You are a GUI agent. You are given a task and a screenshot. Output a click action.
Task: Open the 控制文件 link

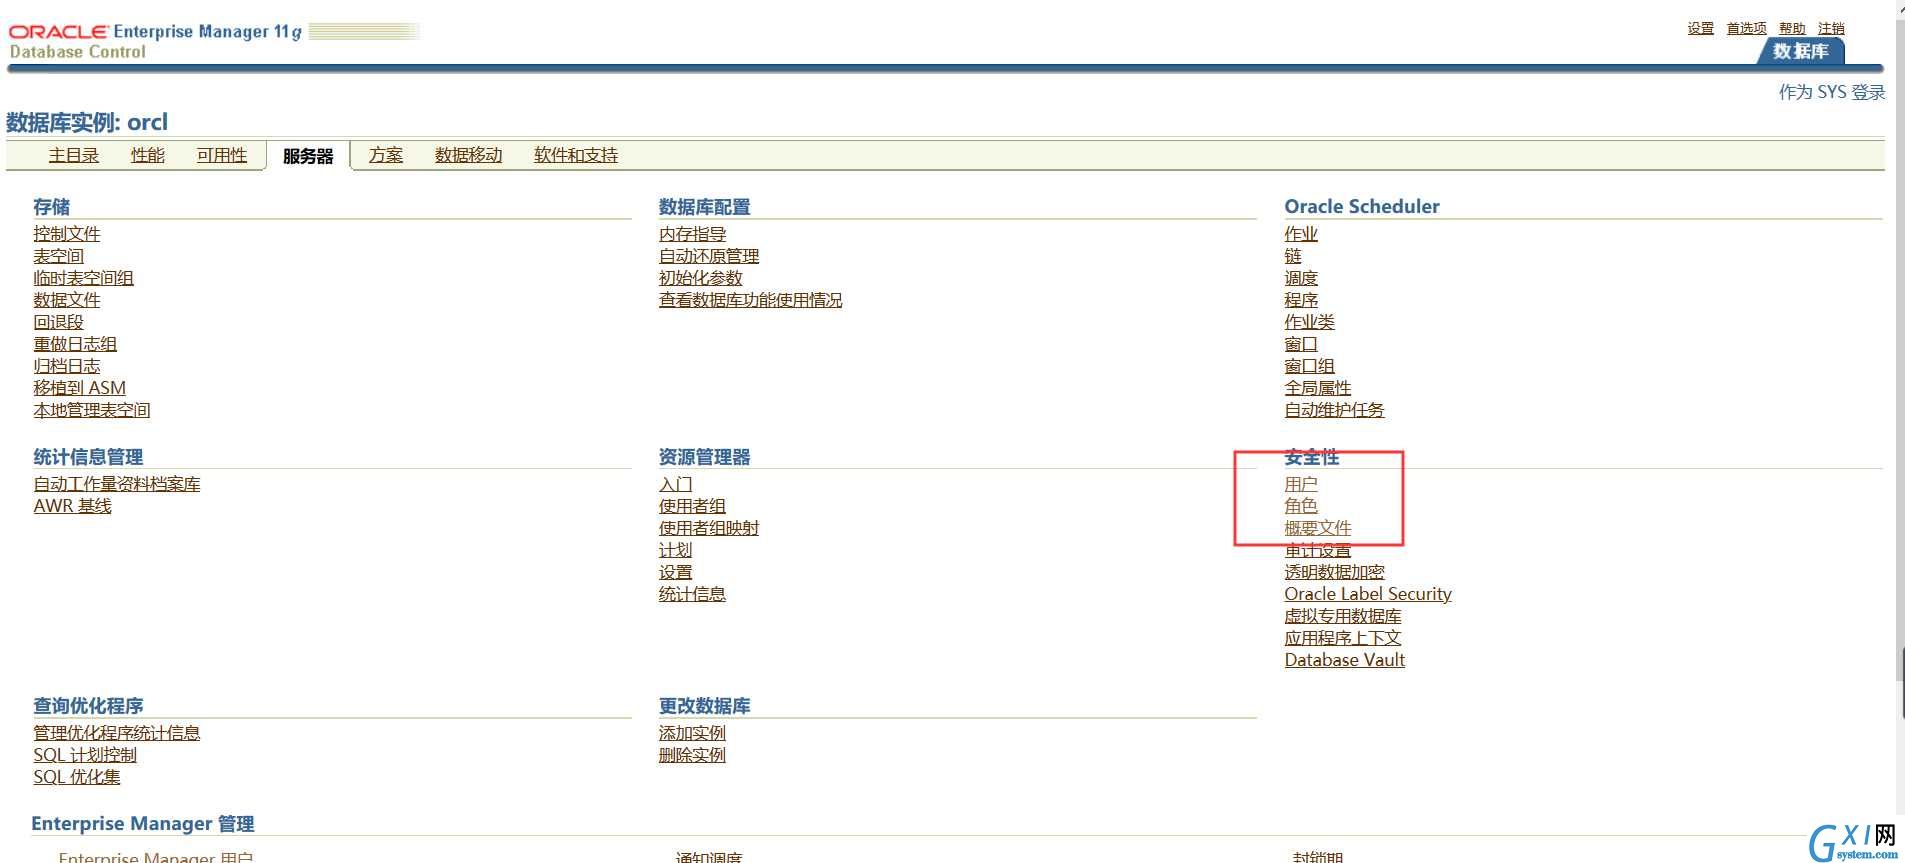coord(67,233)
